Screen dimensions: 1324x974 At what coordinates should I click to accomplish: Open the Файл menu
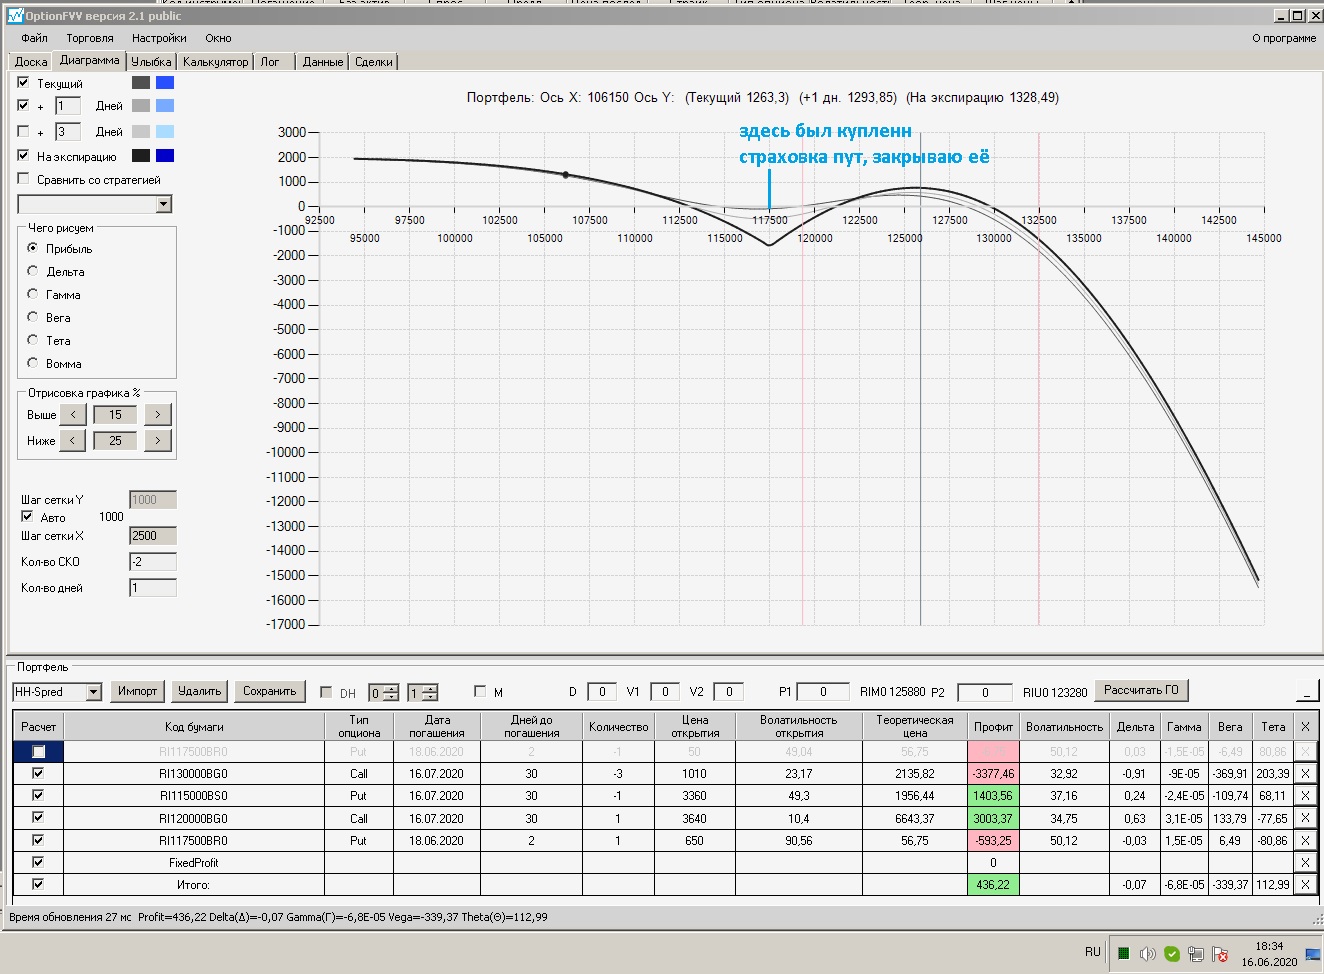tap(35, 38)
